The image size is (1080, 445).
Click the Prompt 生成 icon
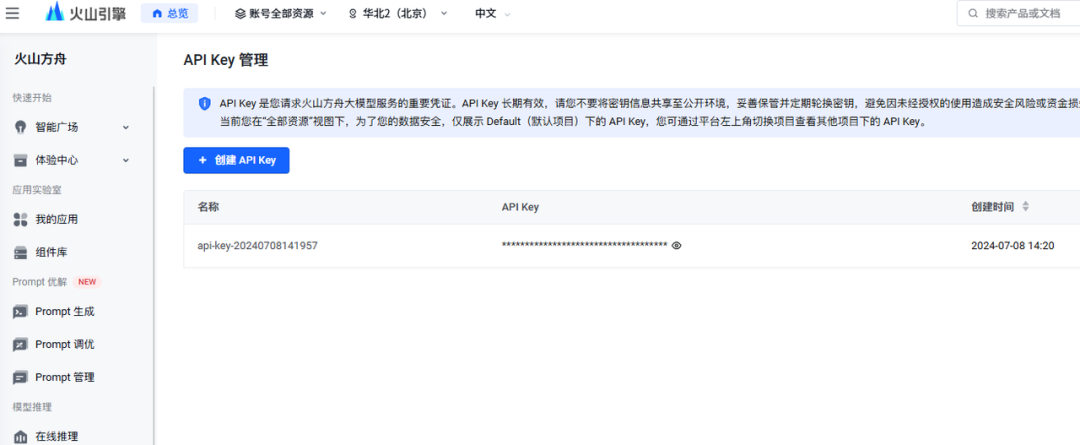[x=21, y=312]
